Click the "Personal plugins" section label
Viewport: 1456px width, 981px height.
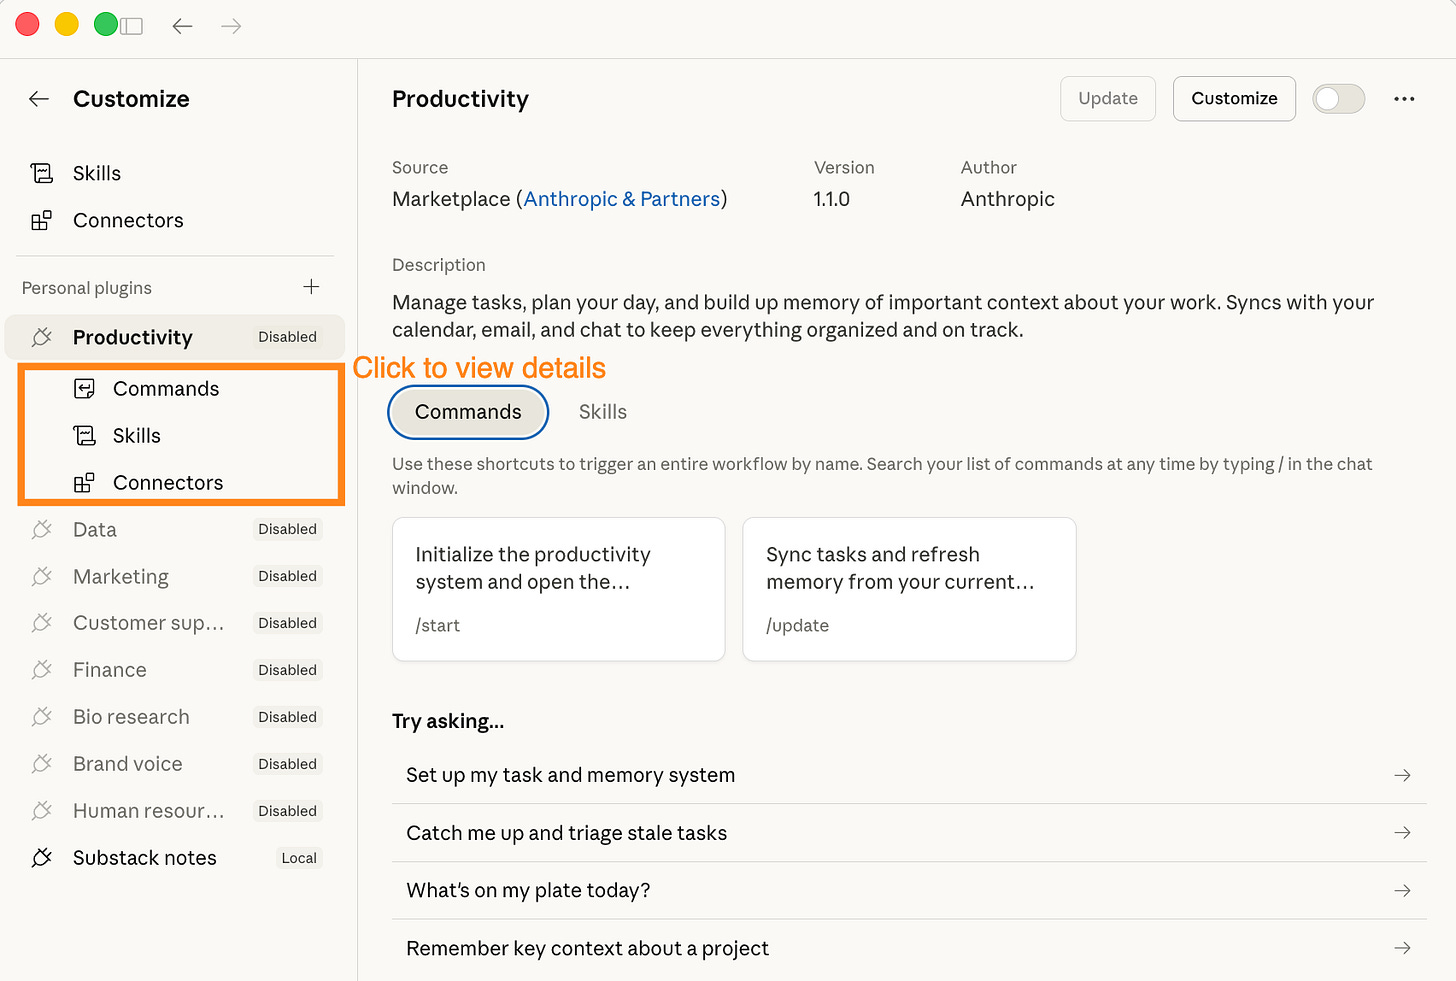point(87,288)
